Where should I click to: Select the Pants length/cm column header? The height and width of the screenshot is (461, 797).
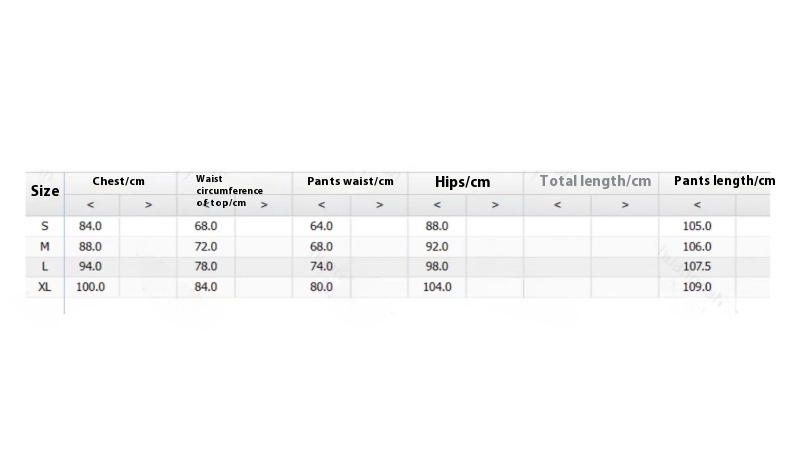pyautogui.click(x=724, y=181)
